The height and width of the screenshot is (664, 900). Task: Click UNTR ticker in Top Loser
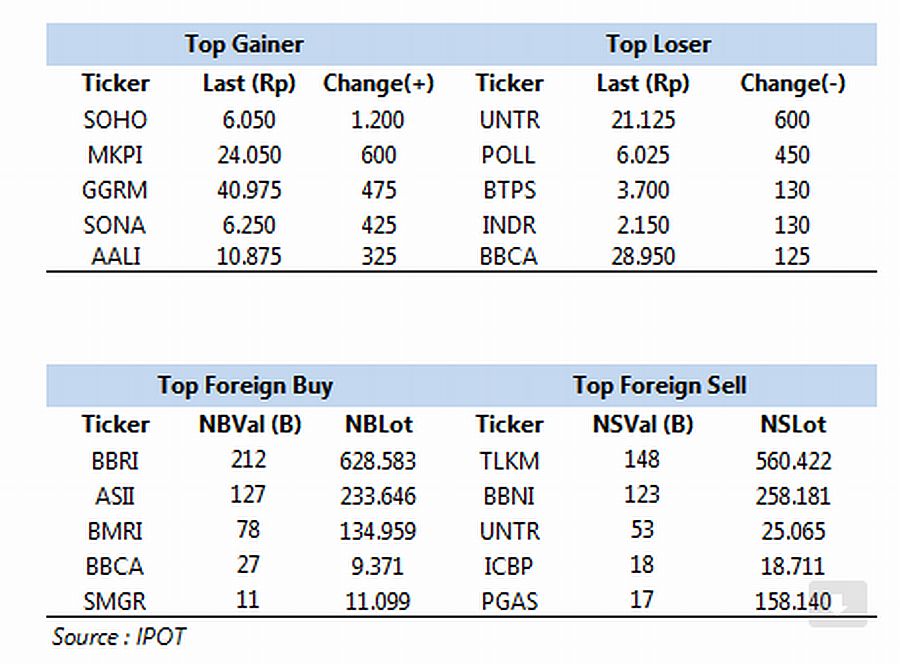click(x=510, y=120)
